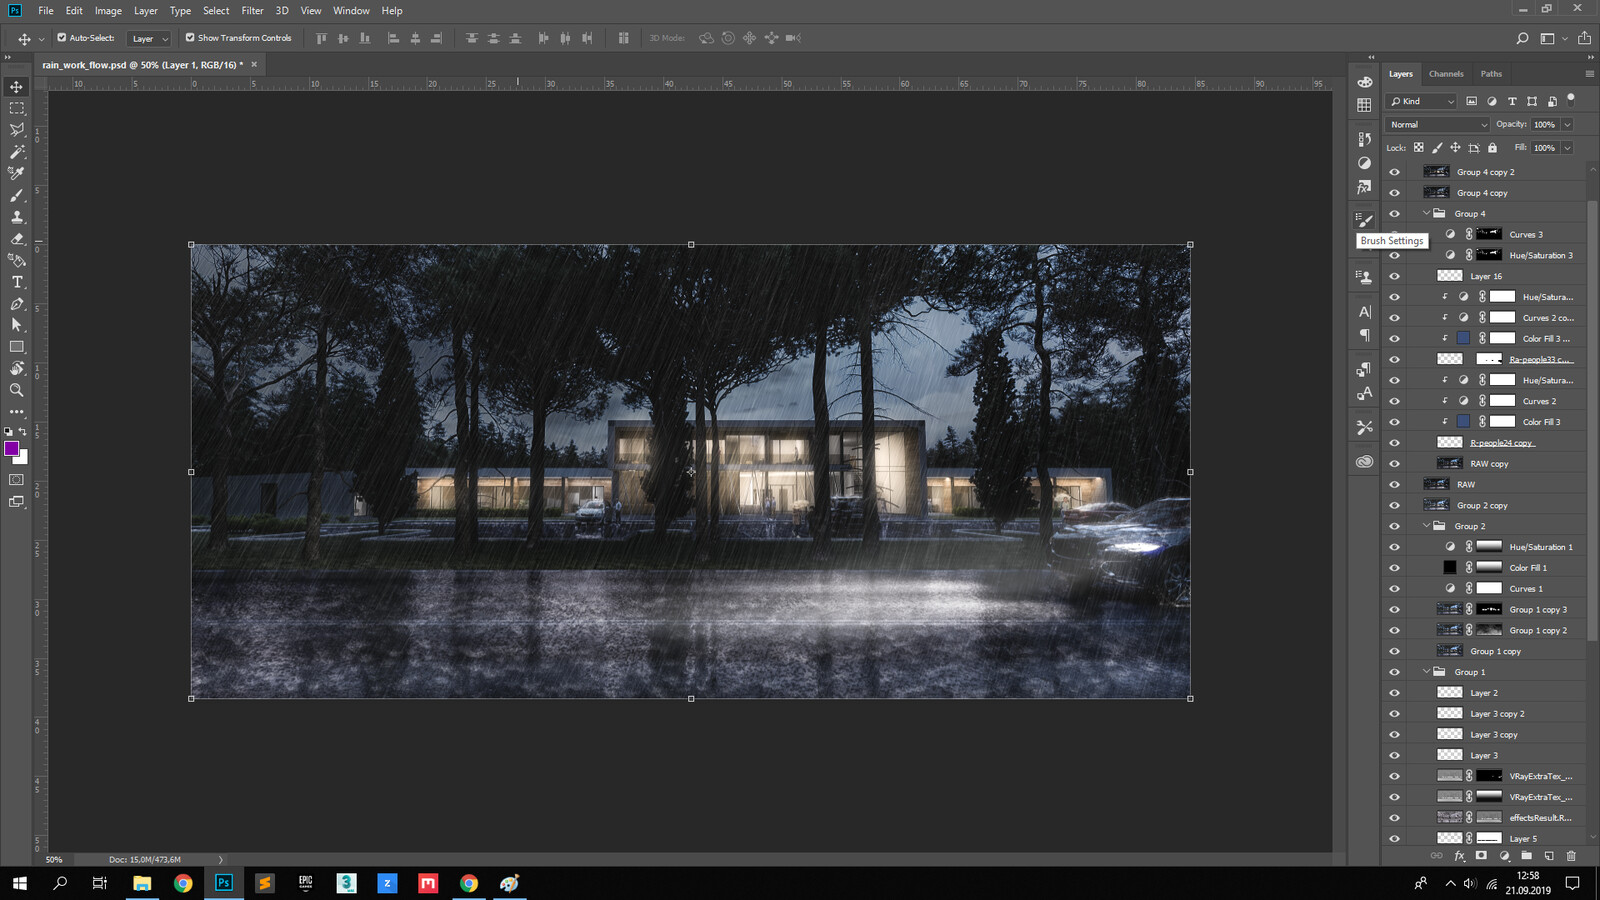Select the Path Selection tool
The height and width of the screenshot is (900, 1600).
coord(17,325)
